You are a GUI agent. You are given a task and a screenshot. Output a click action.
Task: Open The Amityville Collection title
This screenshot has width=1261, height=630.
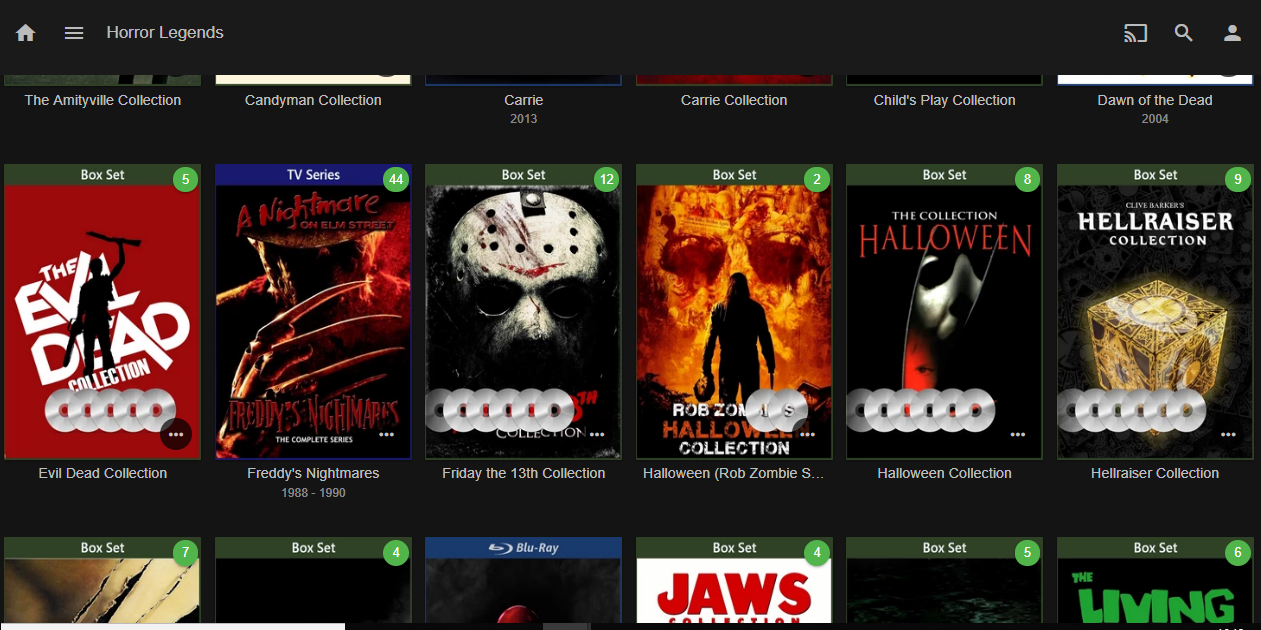(x=103, y=100)
